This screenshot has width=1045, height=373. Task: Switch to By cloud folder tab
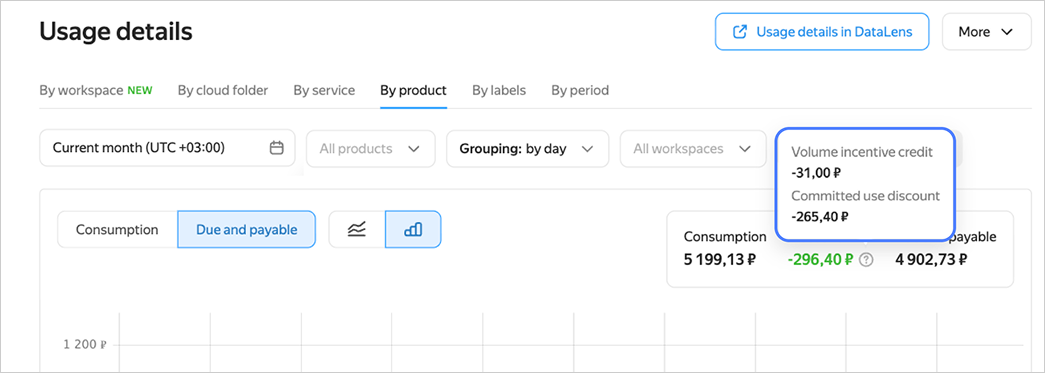point(223,90)
